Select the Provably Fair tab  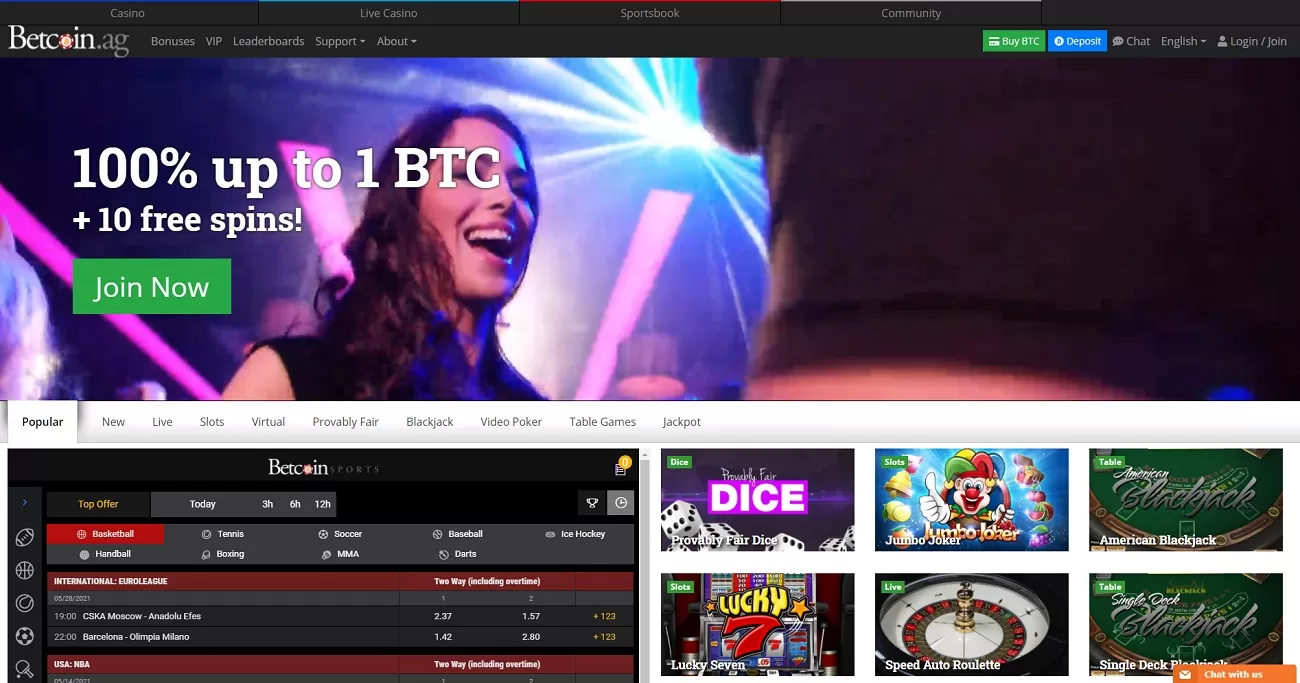pyautogui.click(x=345, y=422)
